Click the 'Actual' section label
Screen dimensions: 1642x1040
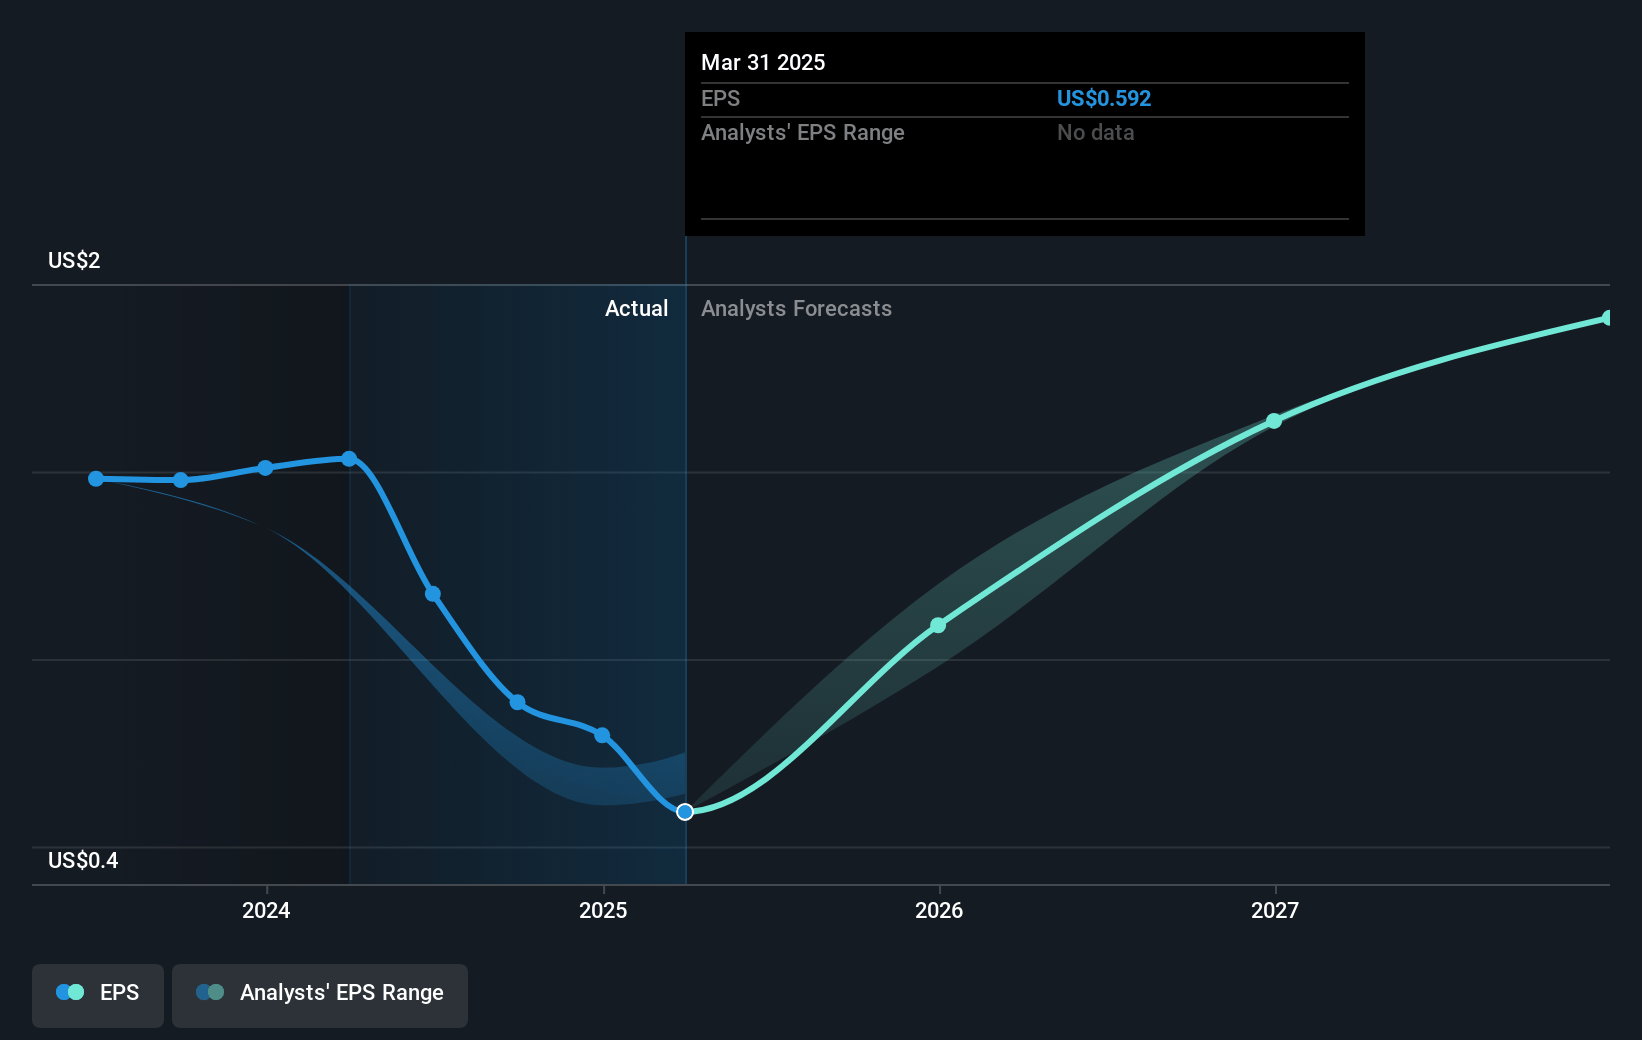tap(636, 308)
